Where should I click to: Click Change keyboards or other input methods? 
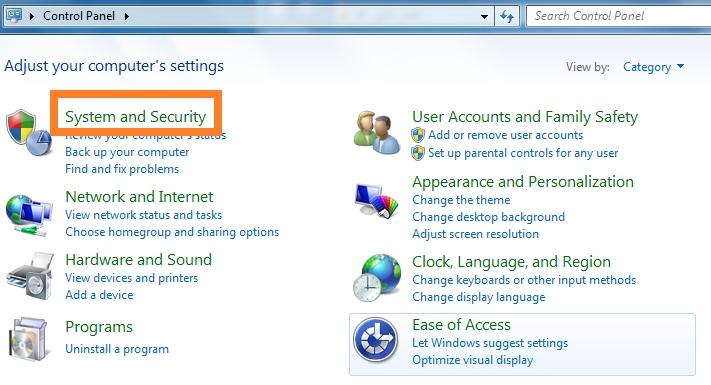pyautogui.click(x=524, y=280)
